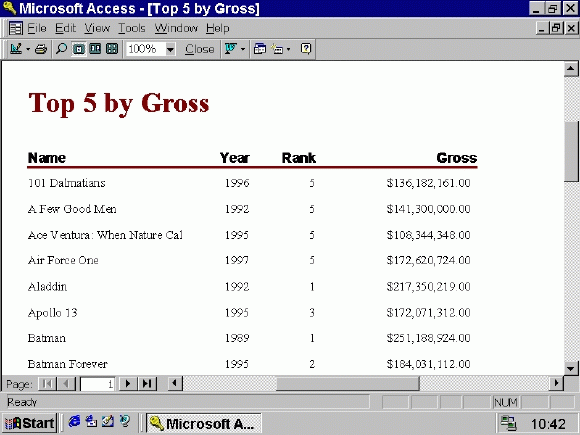
Task: Click the Office Assistant help icon
Action: point(306,49)
